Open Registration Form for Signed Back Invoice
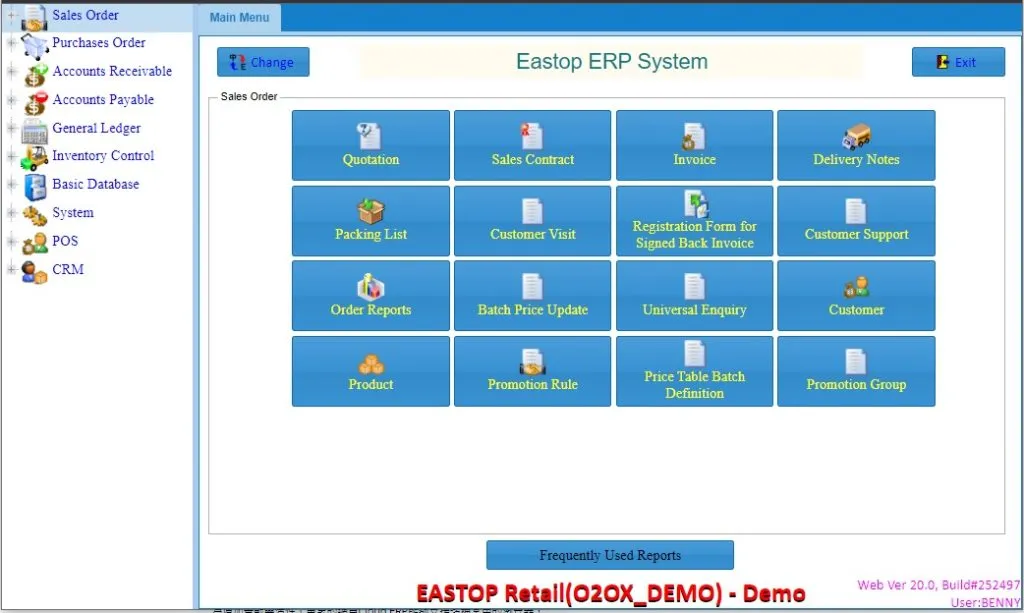The image size is (1024, 613). tap(694, 221)
